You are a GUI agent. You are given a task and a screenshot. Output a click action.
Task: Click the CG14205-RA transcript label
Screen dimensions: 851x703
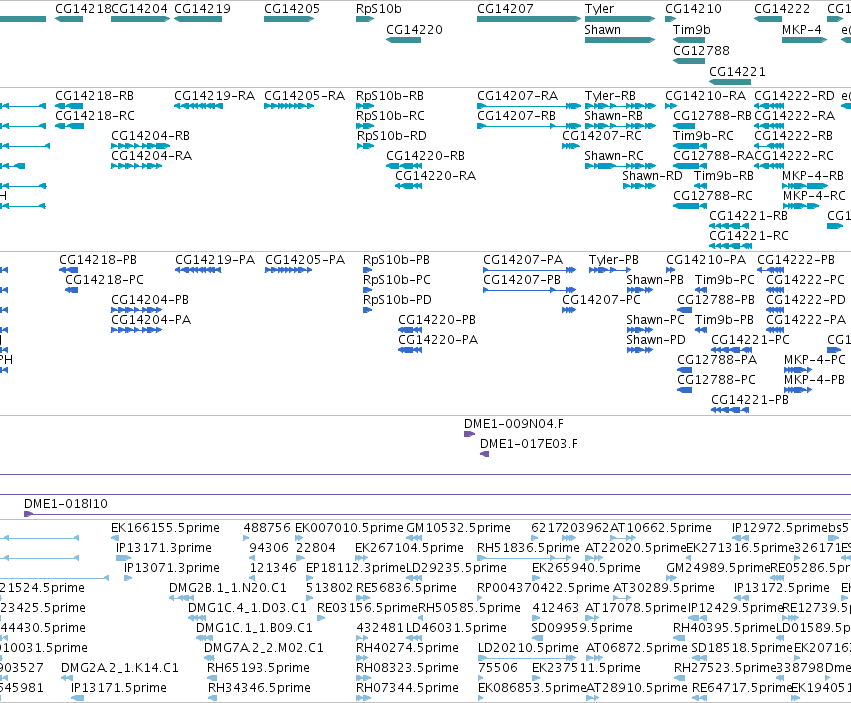pos(304,96)
